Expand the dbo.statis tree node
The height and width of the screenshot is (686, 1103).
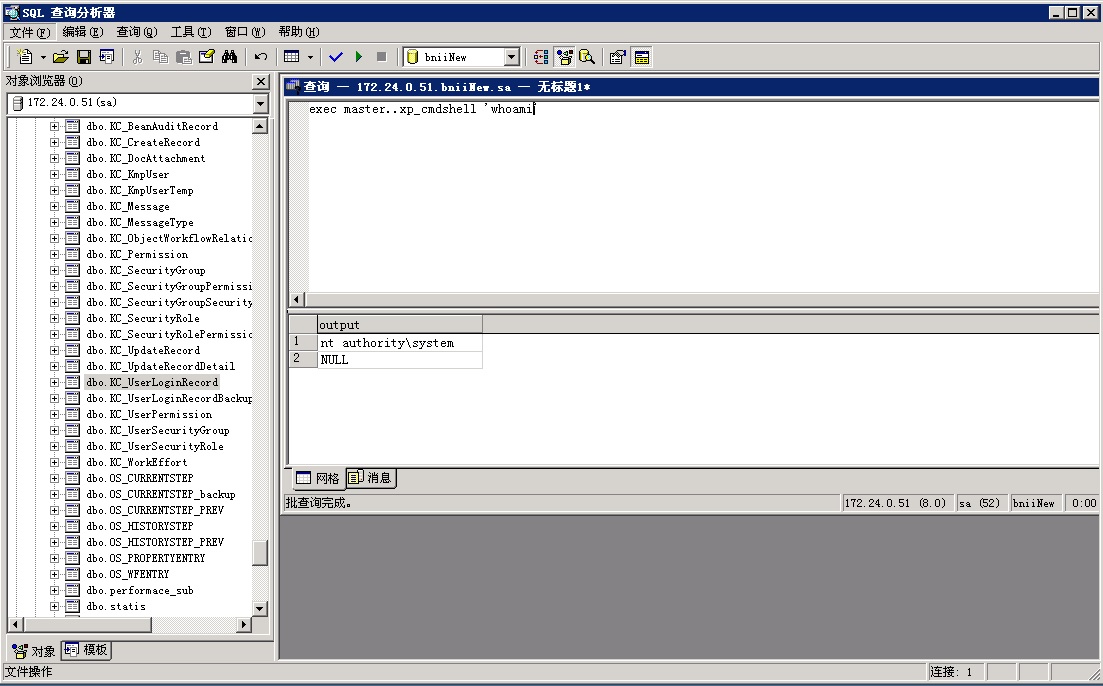[x=54, y=606]
